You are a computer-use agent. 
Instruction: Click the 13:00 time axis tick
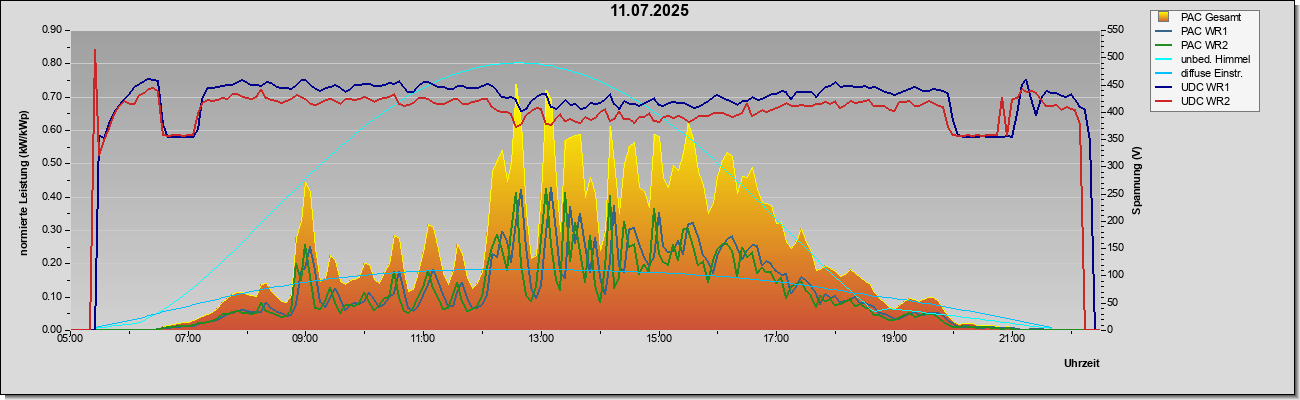click(x=541, y=338)
